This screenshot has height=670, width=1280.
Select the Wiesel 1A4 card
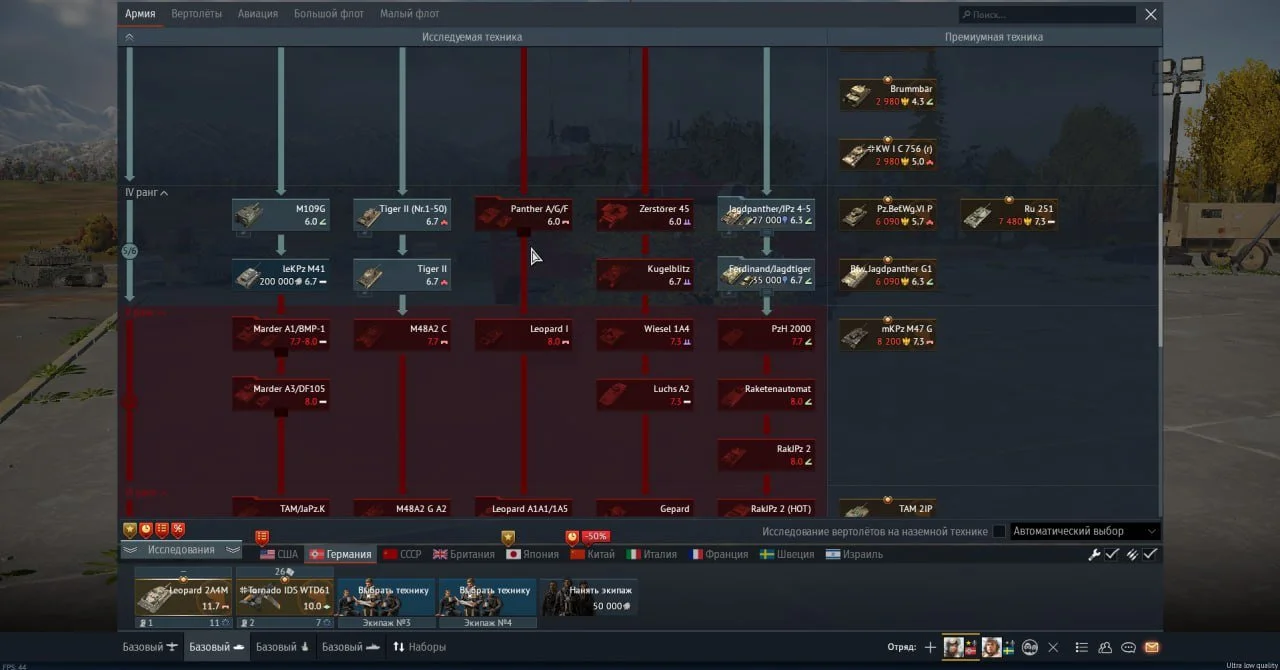[645, 335]
